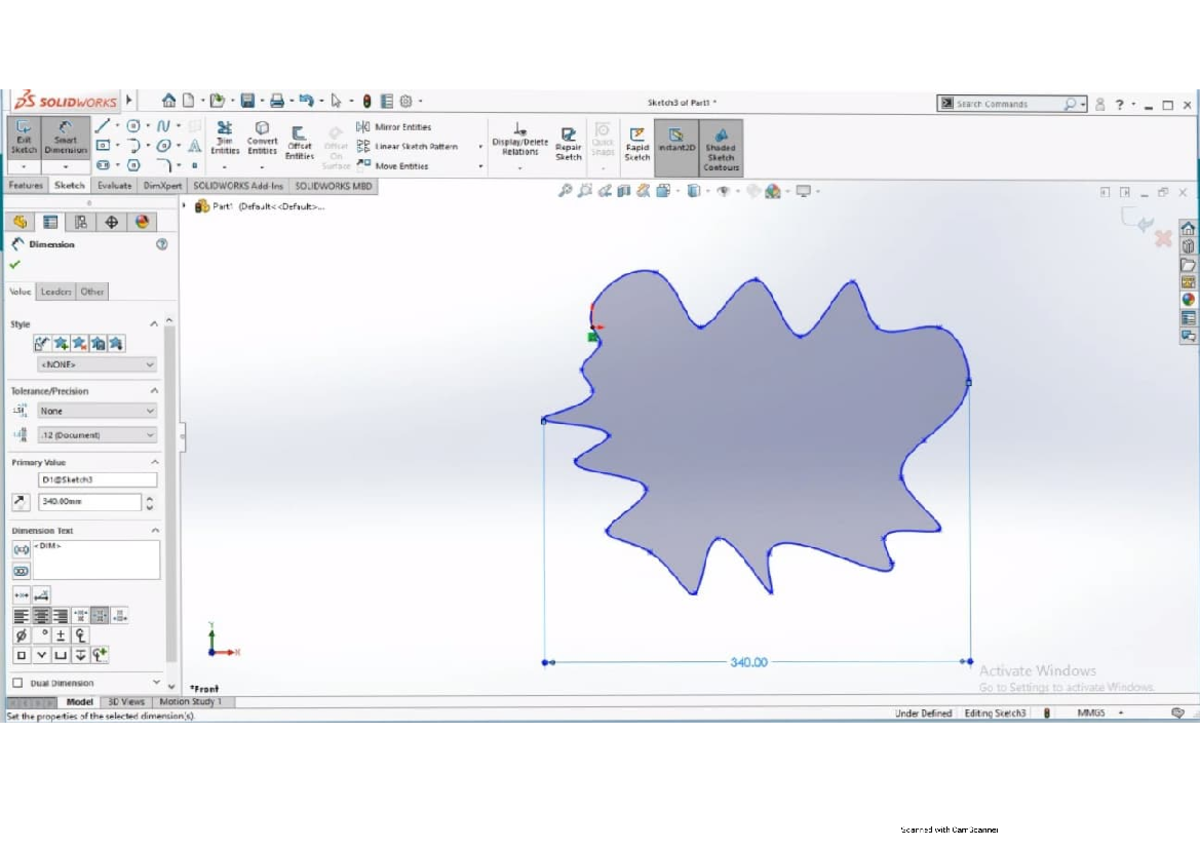Click the green checkmark to accept dimension
Screen dimensions: 1200x848
pyautogui.click(x=15, y=265)
